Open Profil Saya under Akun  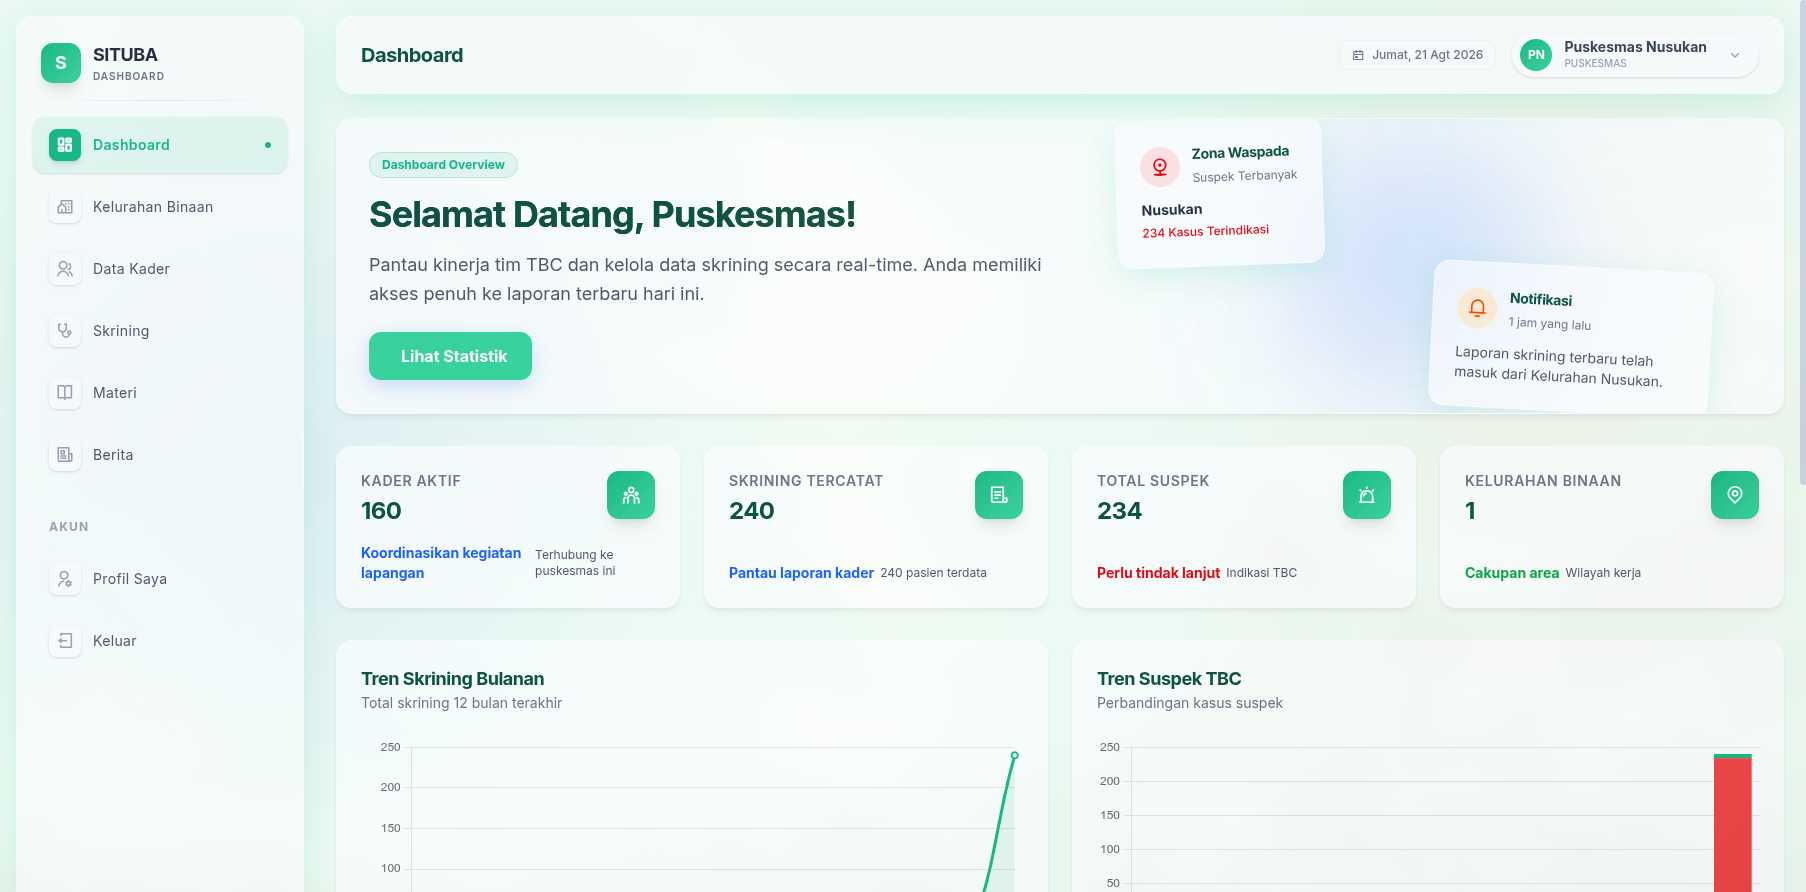[x=160, y=579]
